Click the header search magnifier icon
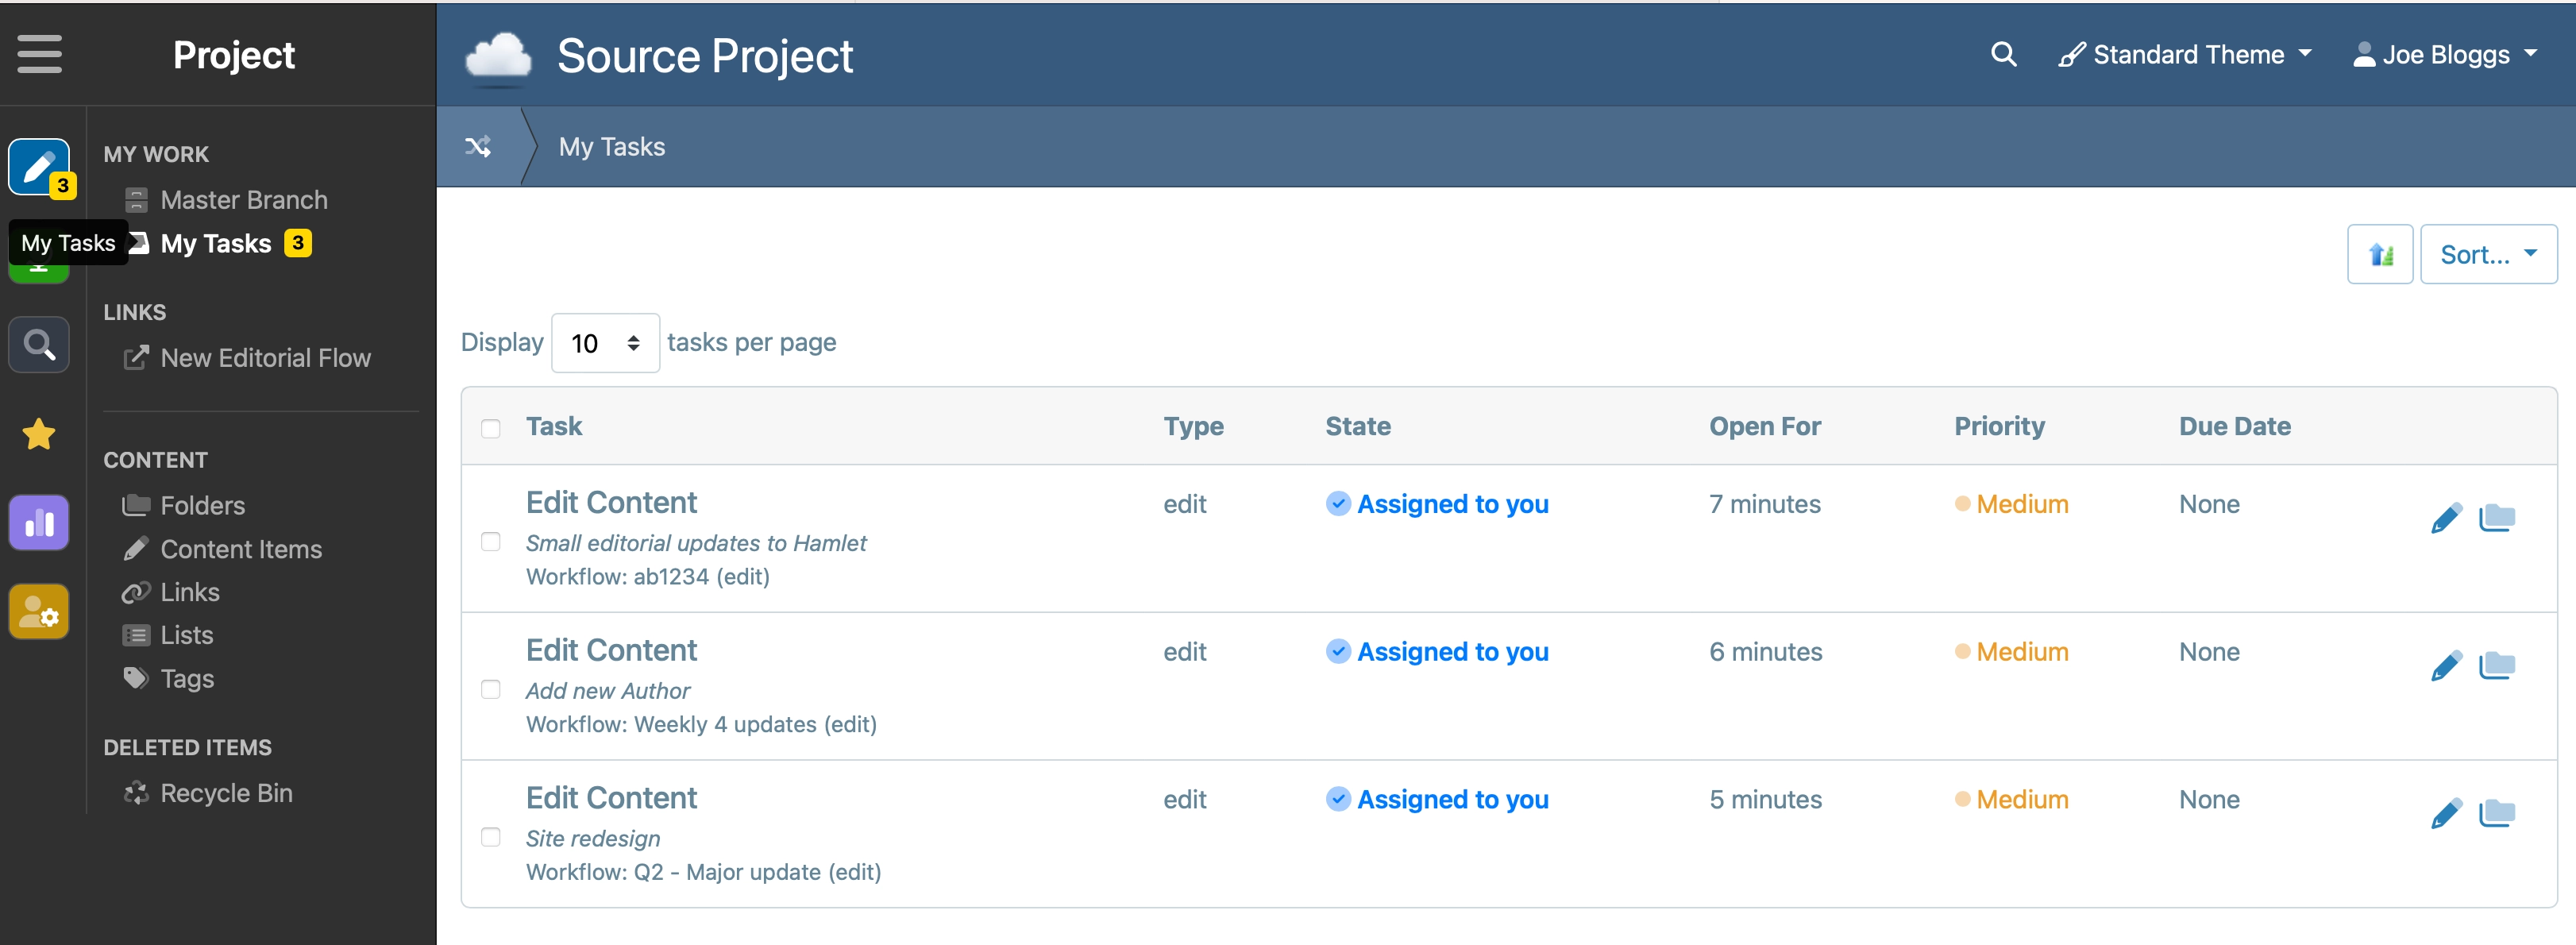2576x945 pixels. (2003, 54)
